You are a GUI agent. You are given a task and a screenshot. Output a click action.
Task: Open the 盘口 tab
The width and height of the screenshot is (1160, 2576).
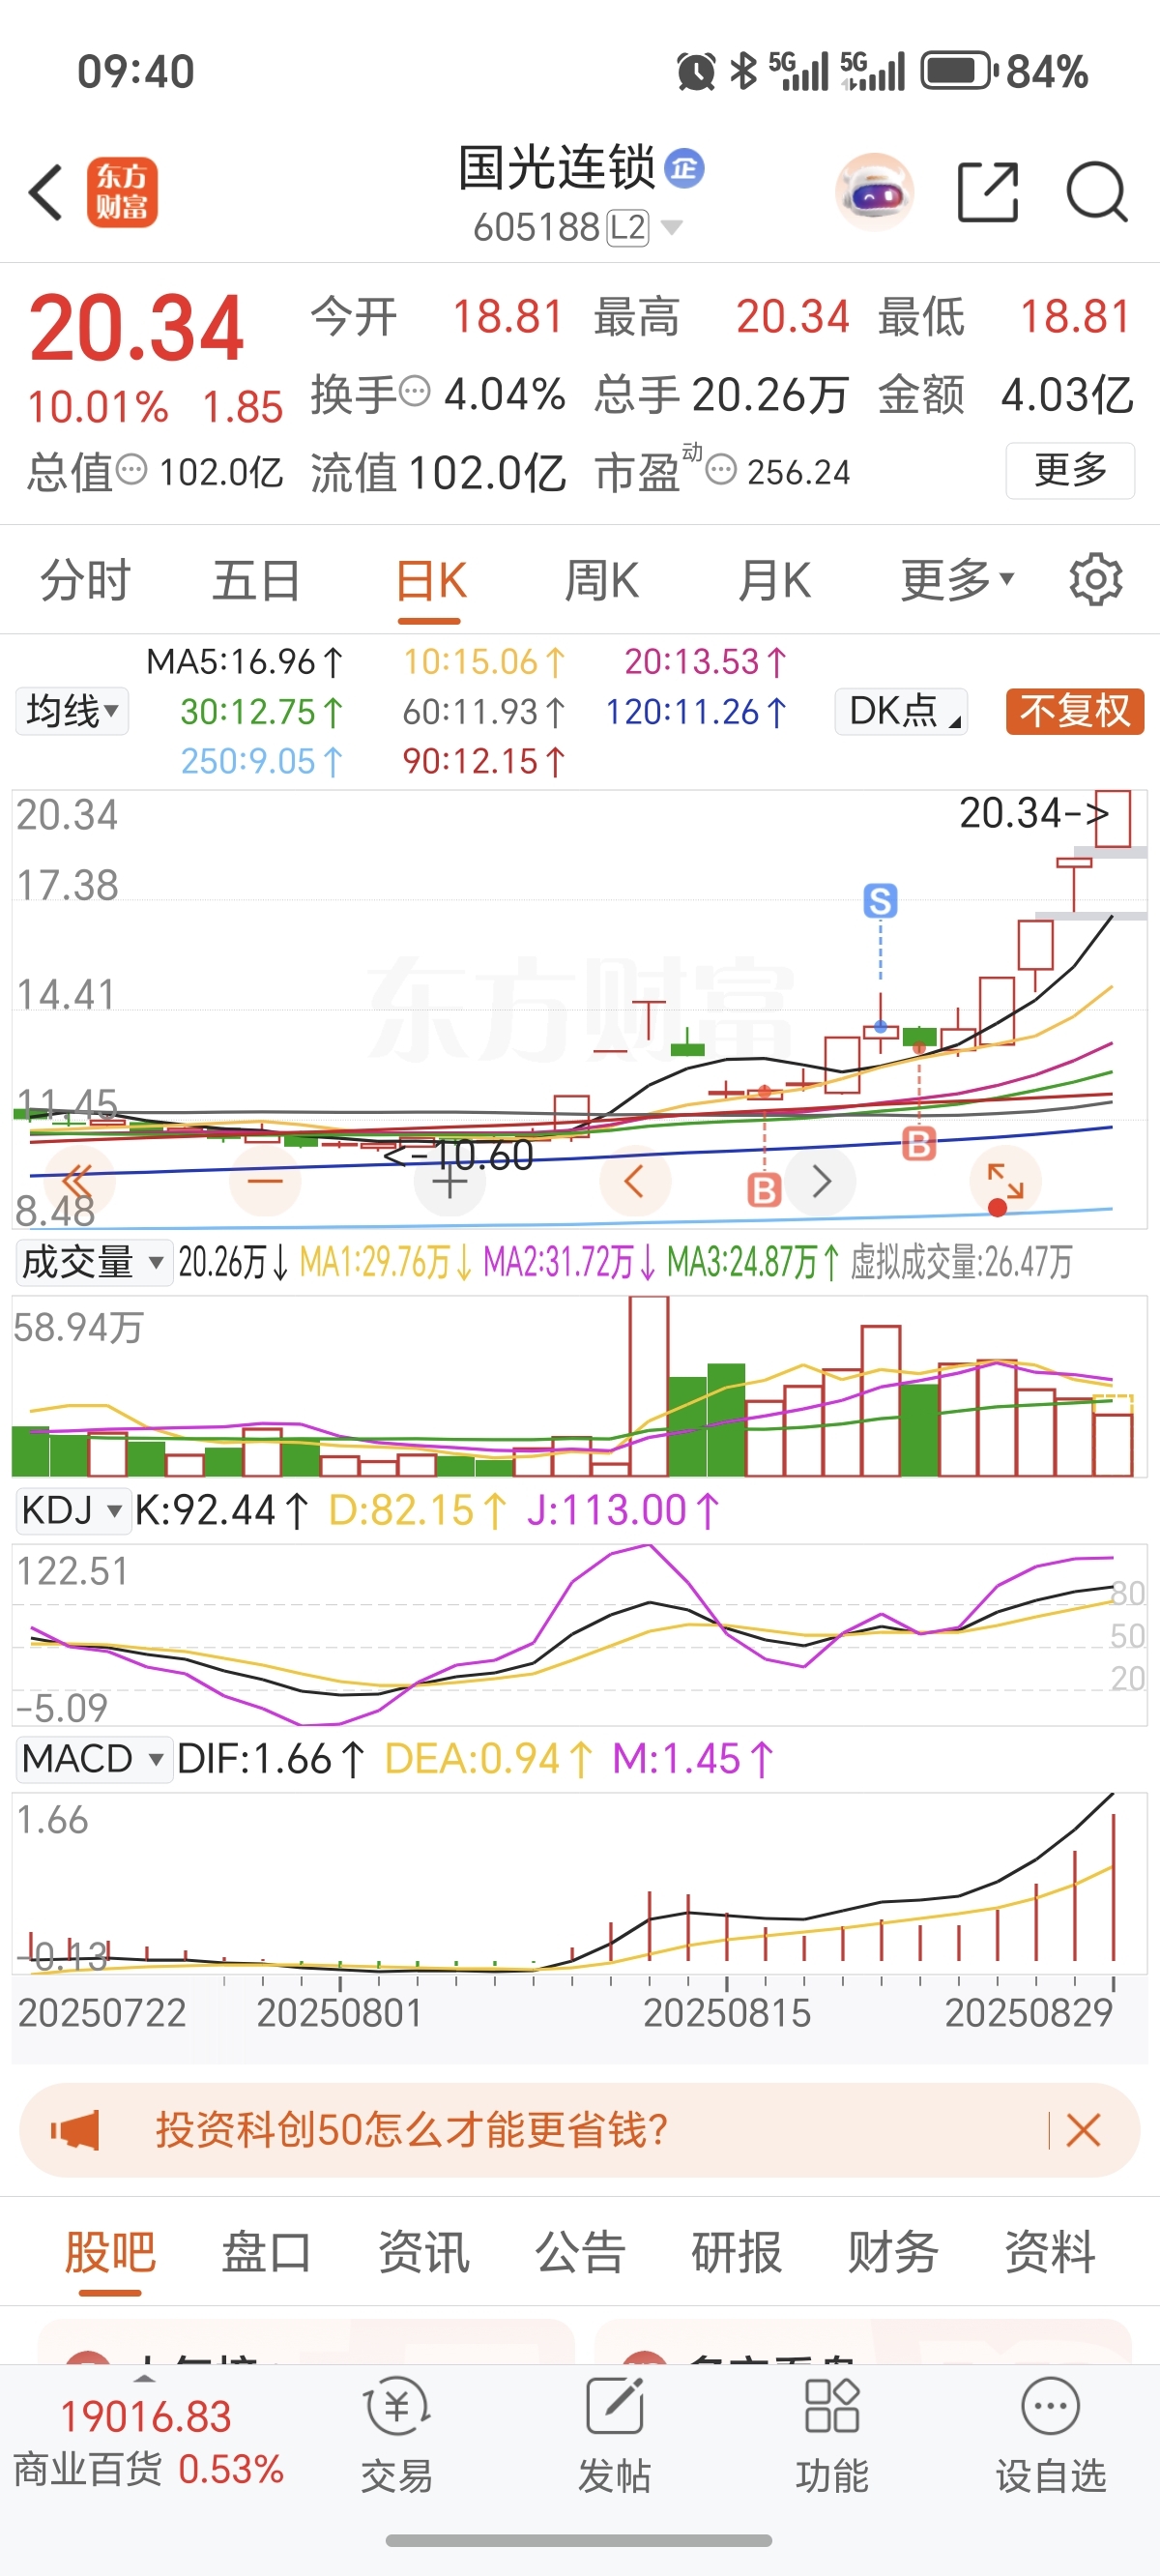click(x=267, y=2252)
